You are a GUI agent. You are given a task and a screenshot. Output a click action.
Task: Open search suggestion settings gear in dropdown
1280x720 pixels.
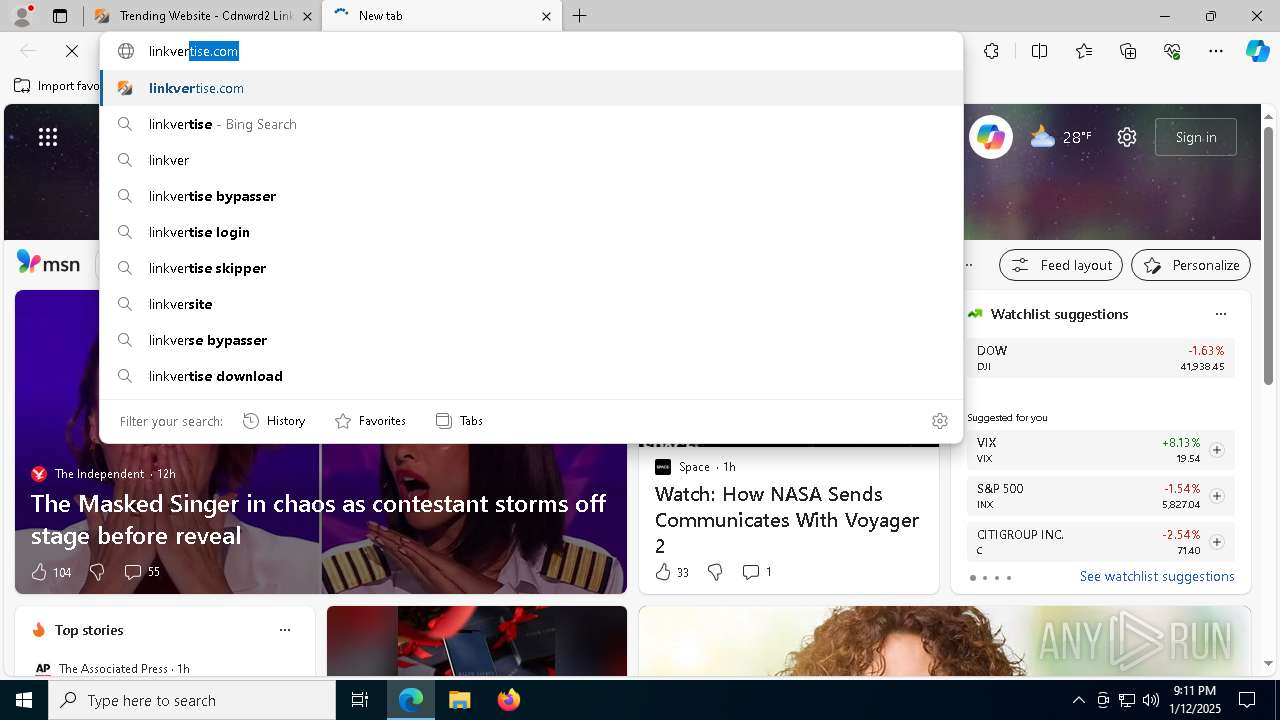(x=939, y=421)
